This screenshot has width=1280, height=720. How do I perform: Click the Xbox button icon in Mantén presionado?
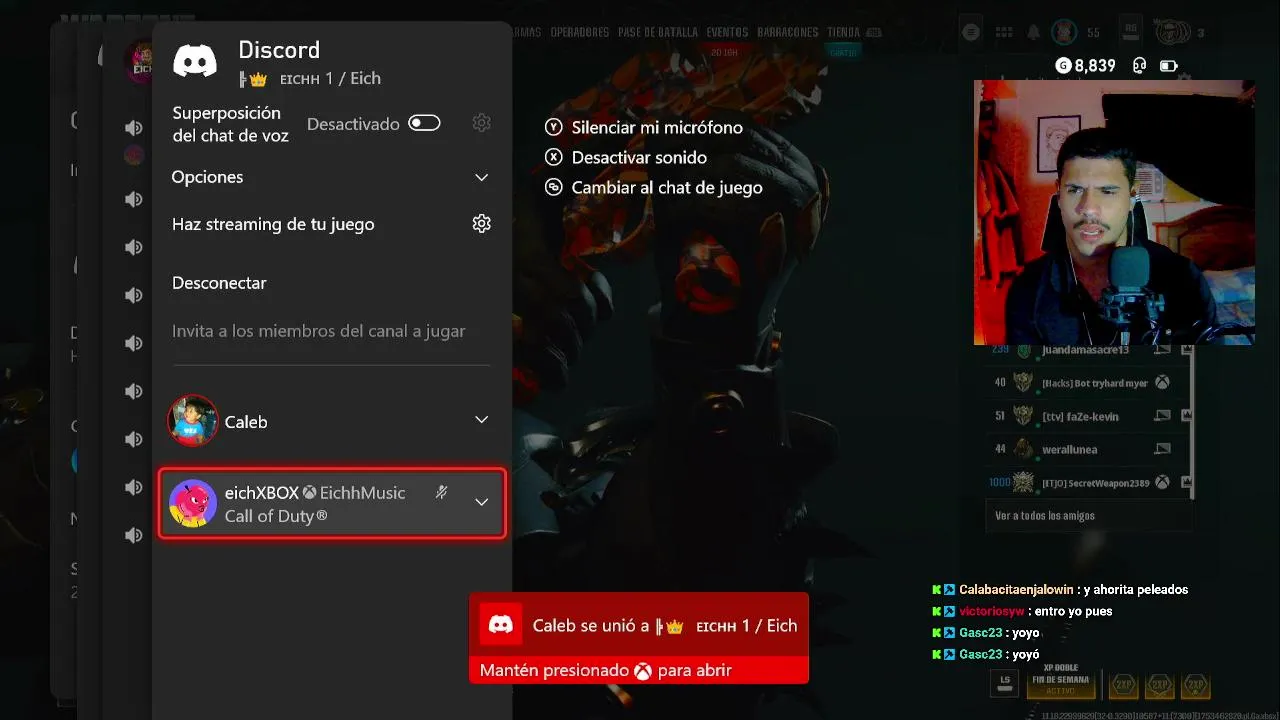click(642, 671)
